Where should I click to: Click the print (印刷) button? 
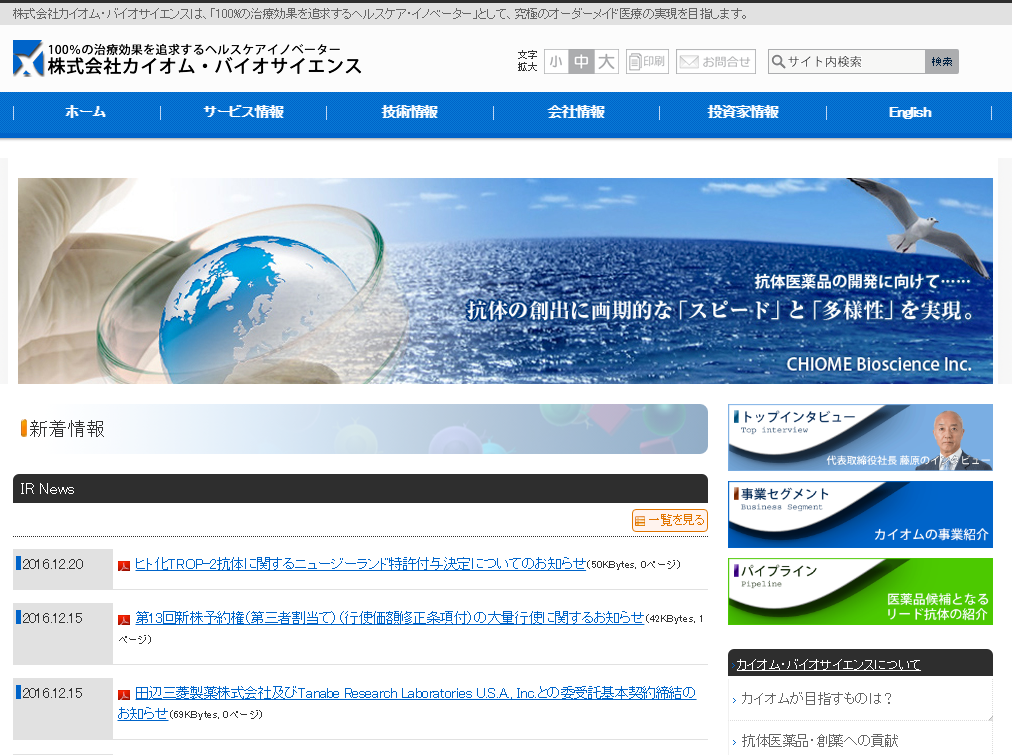click(x=647, y=61)
